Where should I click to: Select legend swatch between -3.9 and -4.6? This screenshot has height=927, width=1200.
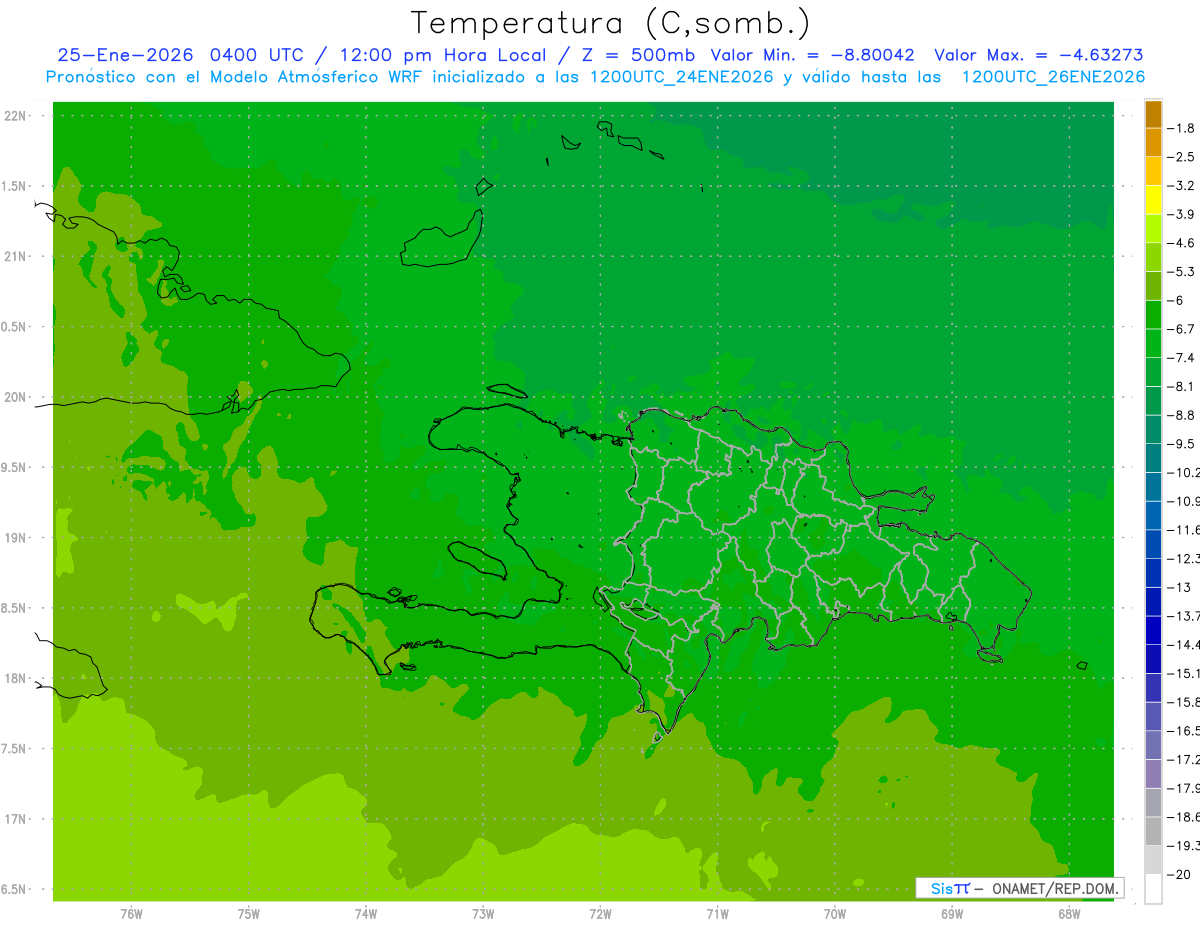coord(1153,228)
